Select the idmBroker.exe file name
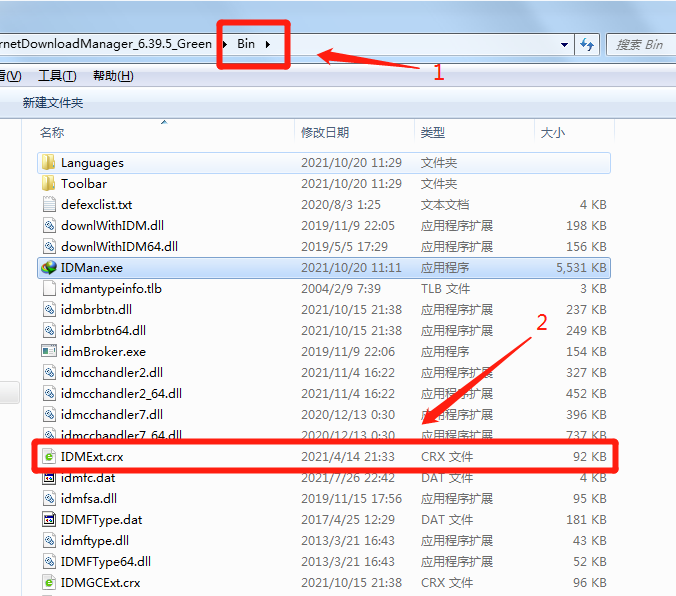Screen dimensions: 676x596 (x=103, y=351)
